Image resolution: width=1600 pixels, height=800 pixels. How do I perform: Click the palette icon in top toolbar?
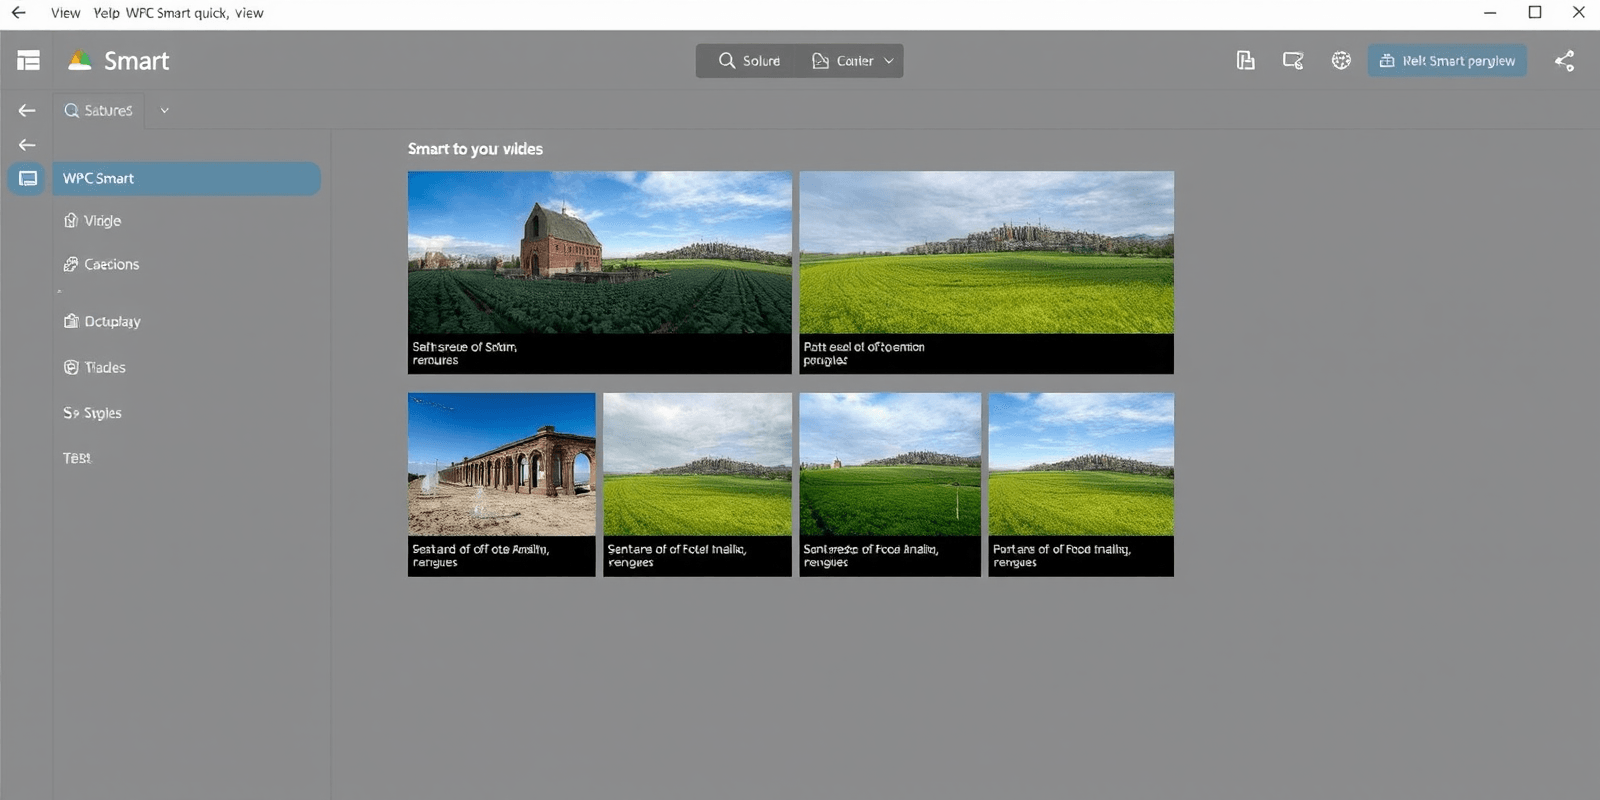coord(1341,61)
